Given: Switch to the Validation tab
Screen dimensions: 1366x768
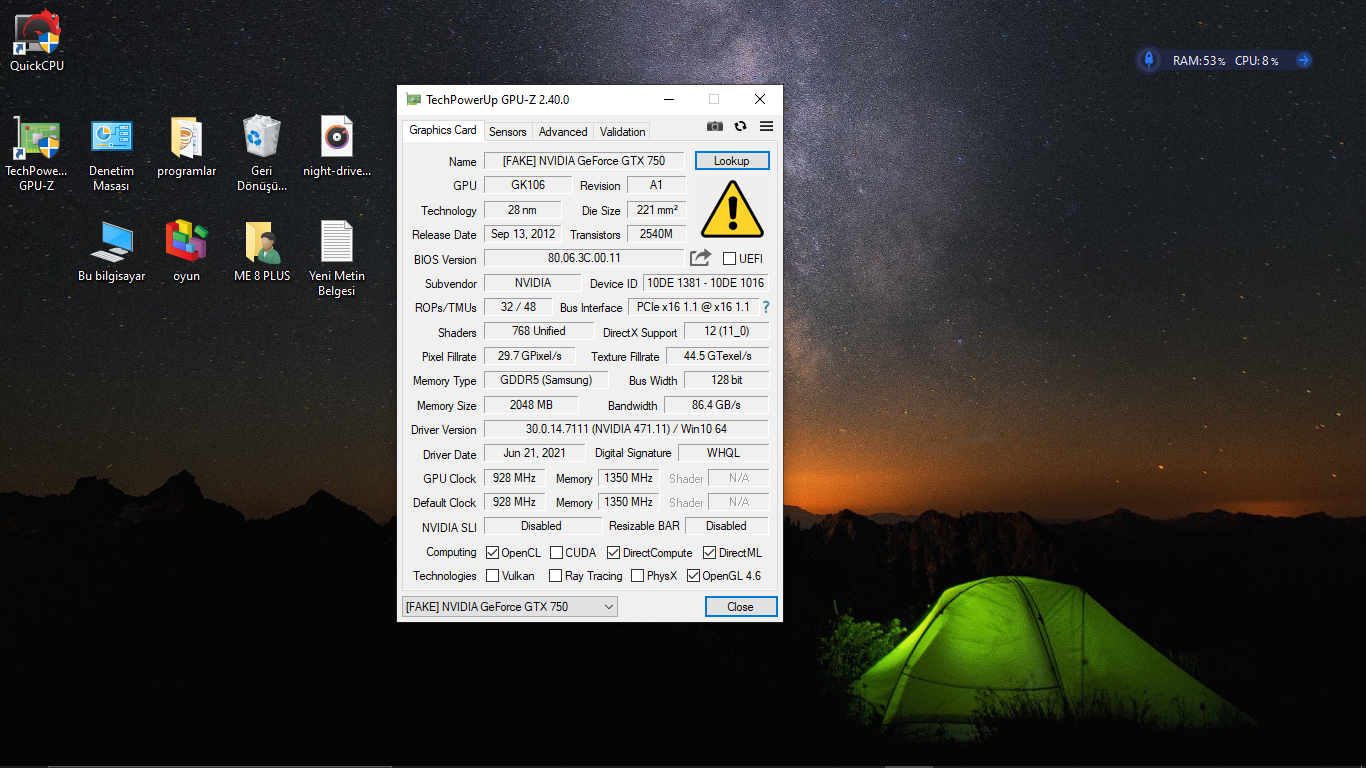Looking at the screenshot, I should [623, 132].
